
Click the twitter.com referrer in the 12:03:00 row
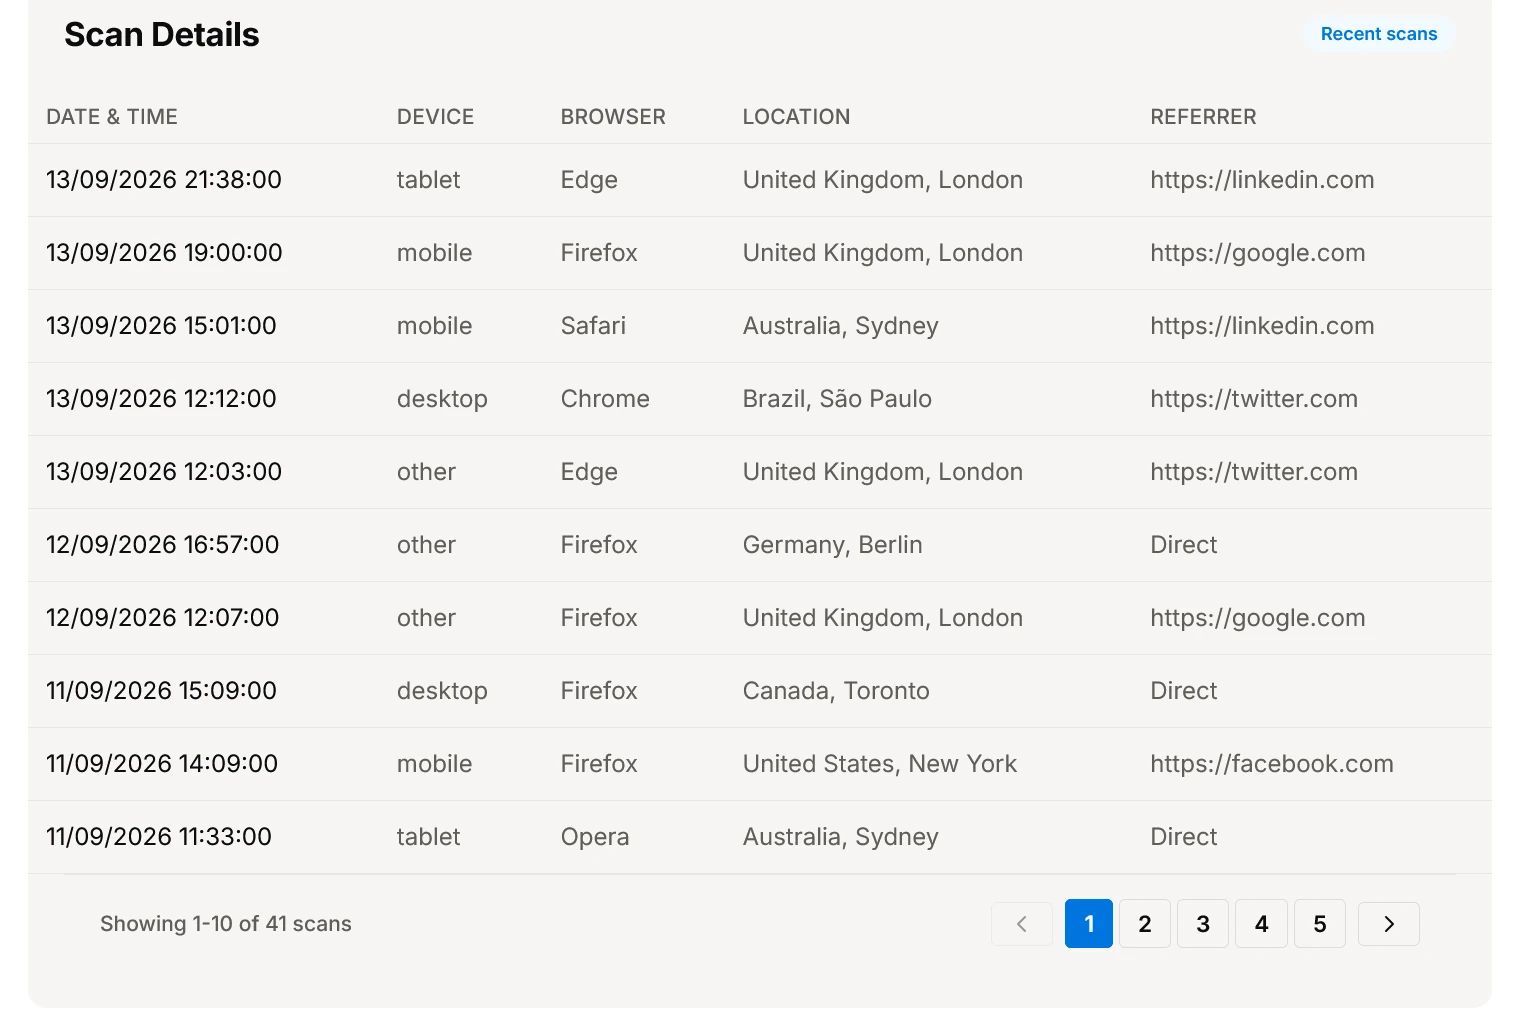point(1254,472)
